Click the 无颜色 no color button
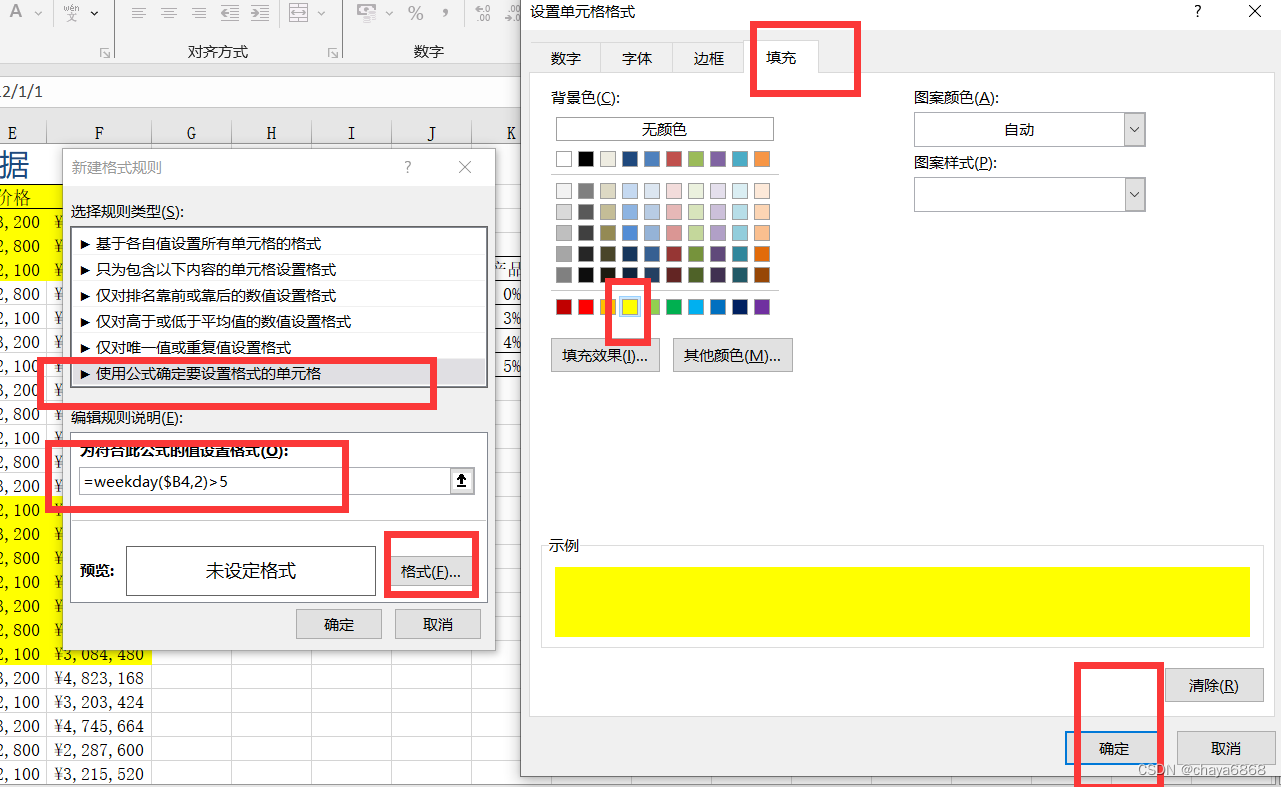1281x787 pixels. click(x=665, y=129)
